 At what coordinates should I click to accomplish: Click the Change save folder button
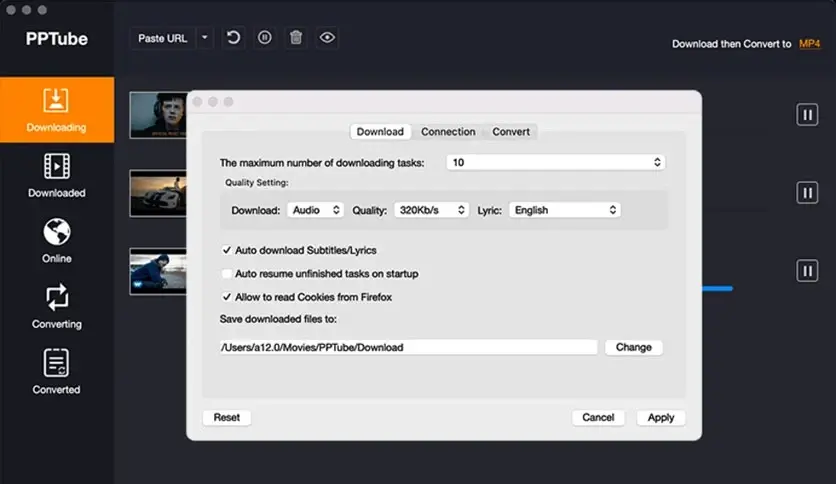pos(633,347)
